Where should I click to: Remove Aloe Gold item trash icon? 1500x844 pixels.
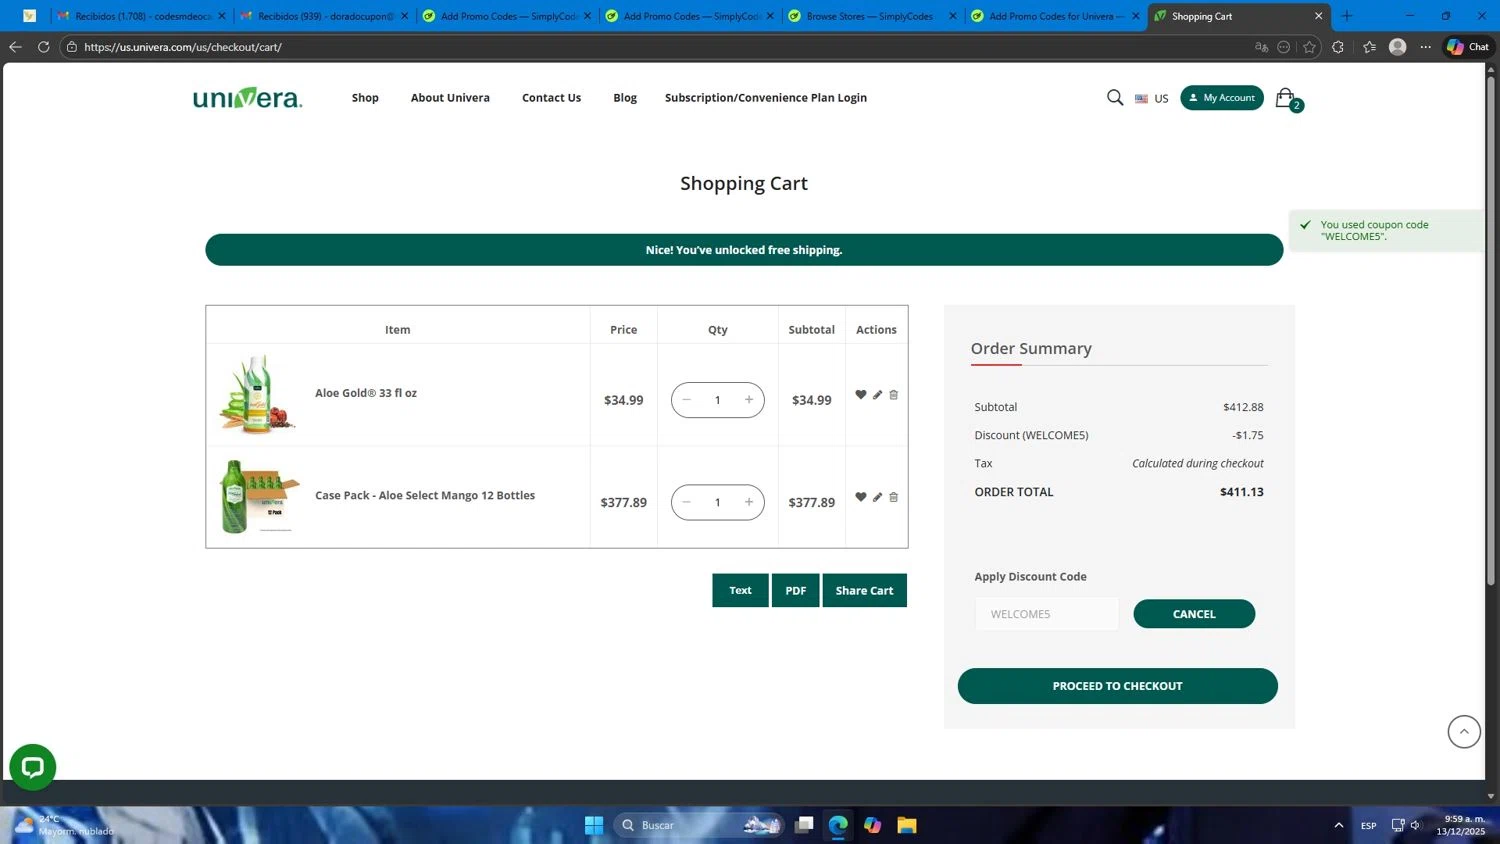pos(894,395)
